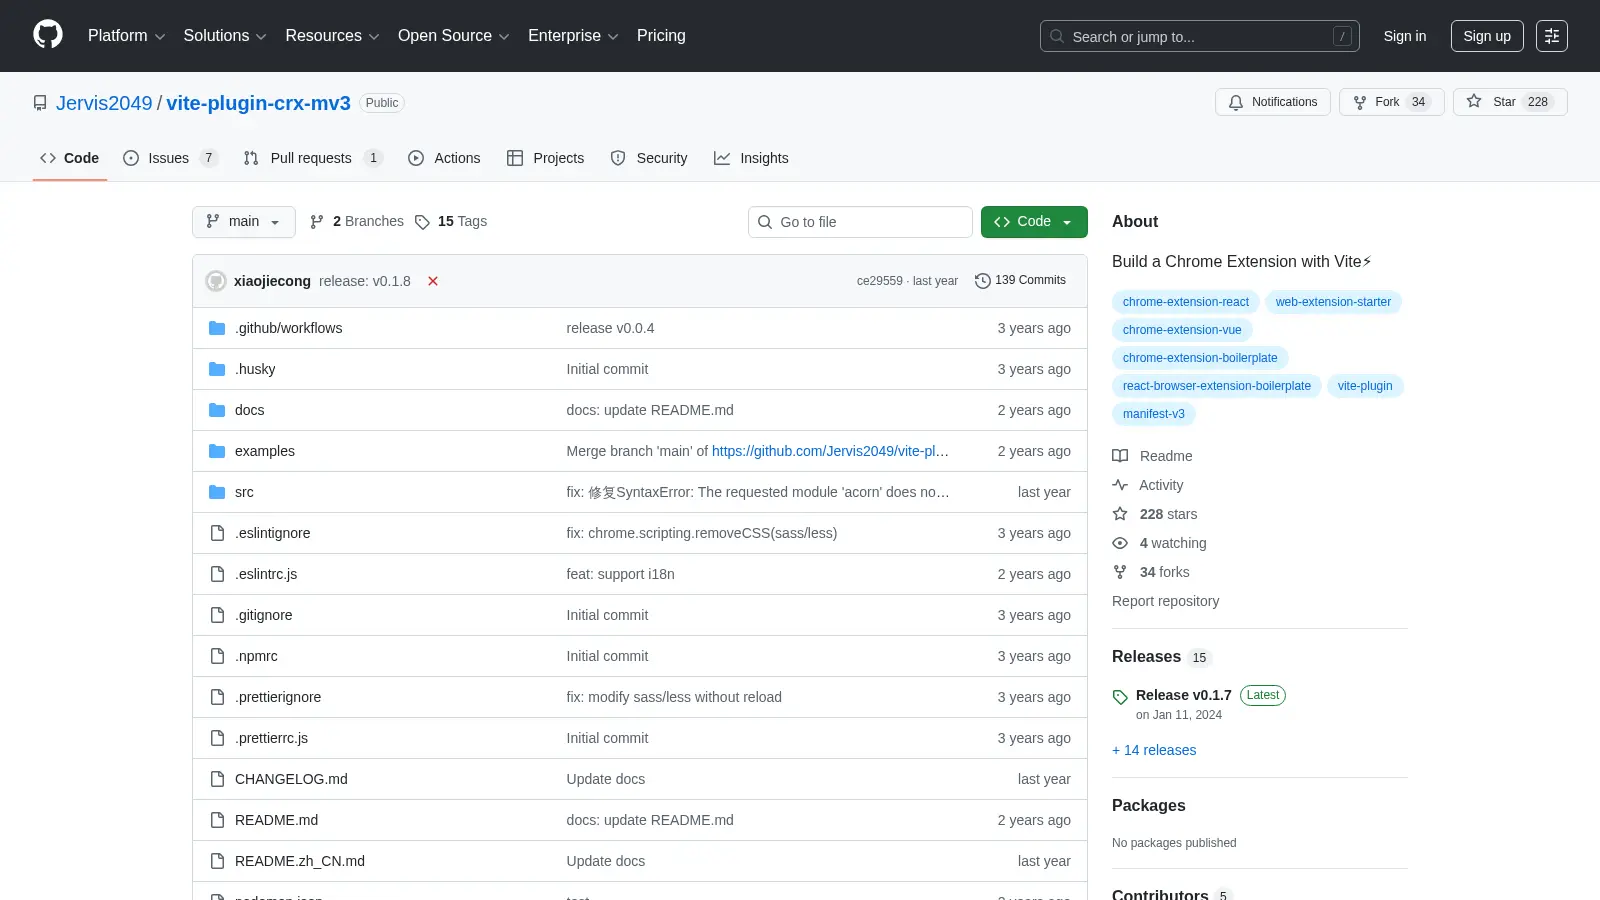This screenshot has height=900, width=1600.
Task: Click the clock history icon for 139 Commits
Action: [x=983, y=281]
